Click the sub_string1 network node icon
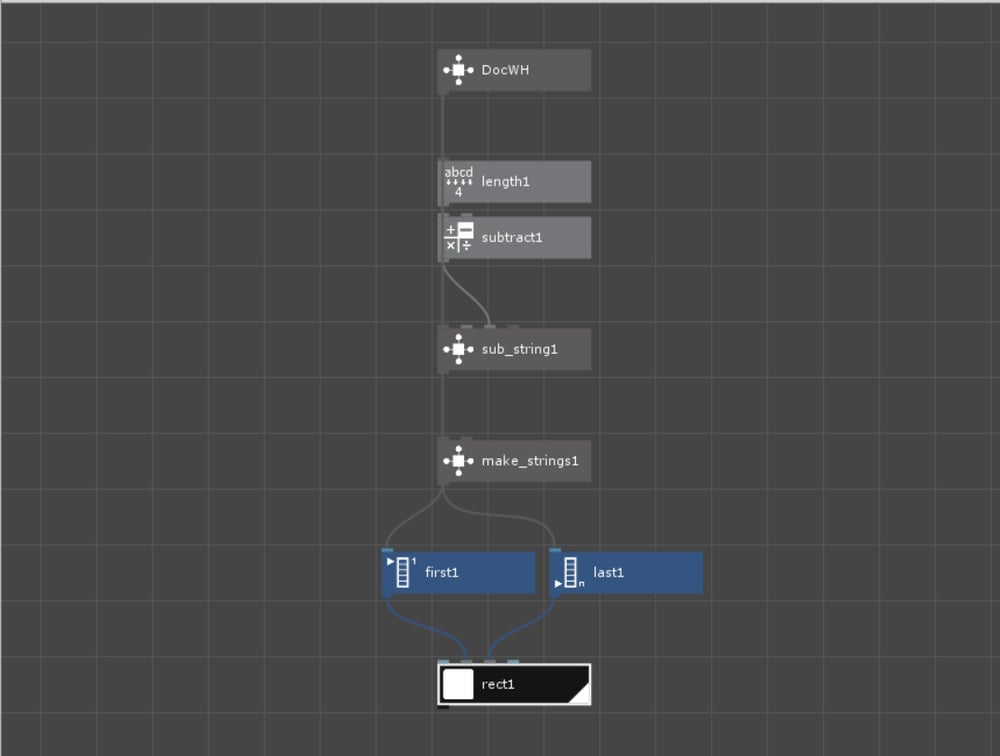Viewport: 1000px width, 756px height. [x=458, y=349]
